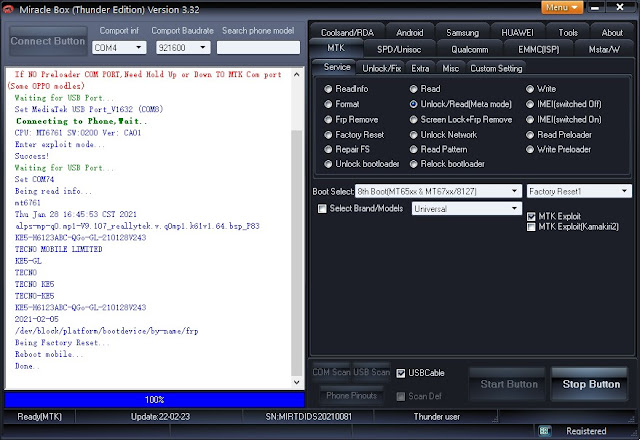Switch to the HUAWEI tab

517,32
